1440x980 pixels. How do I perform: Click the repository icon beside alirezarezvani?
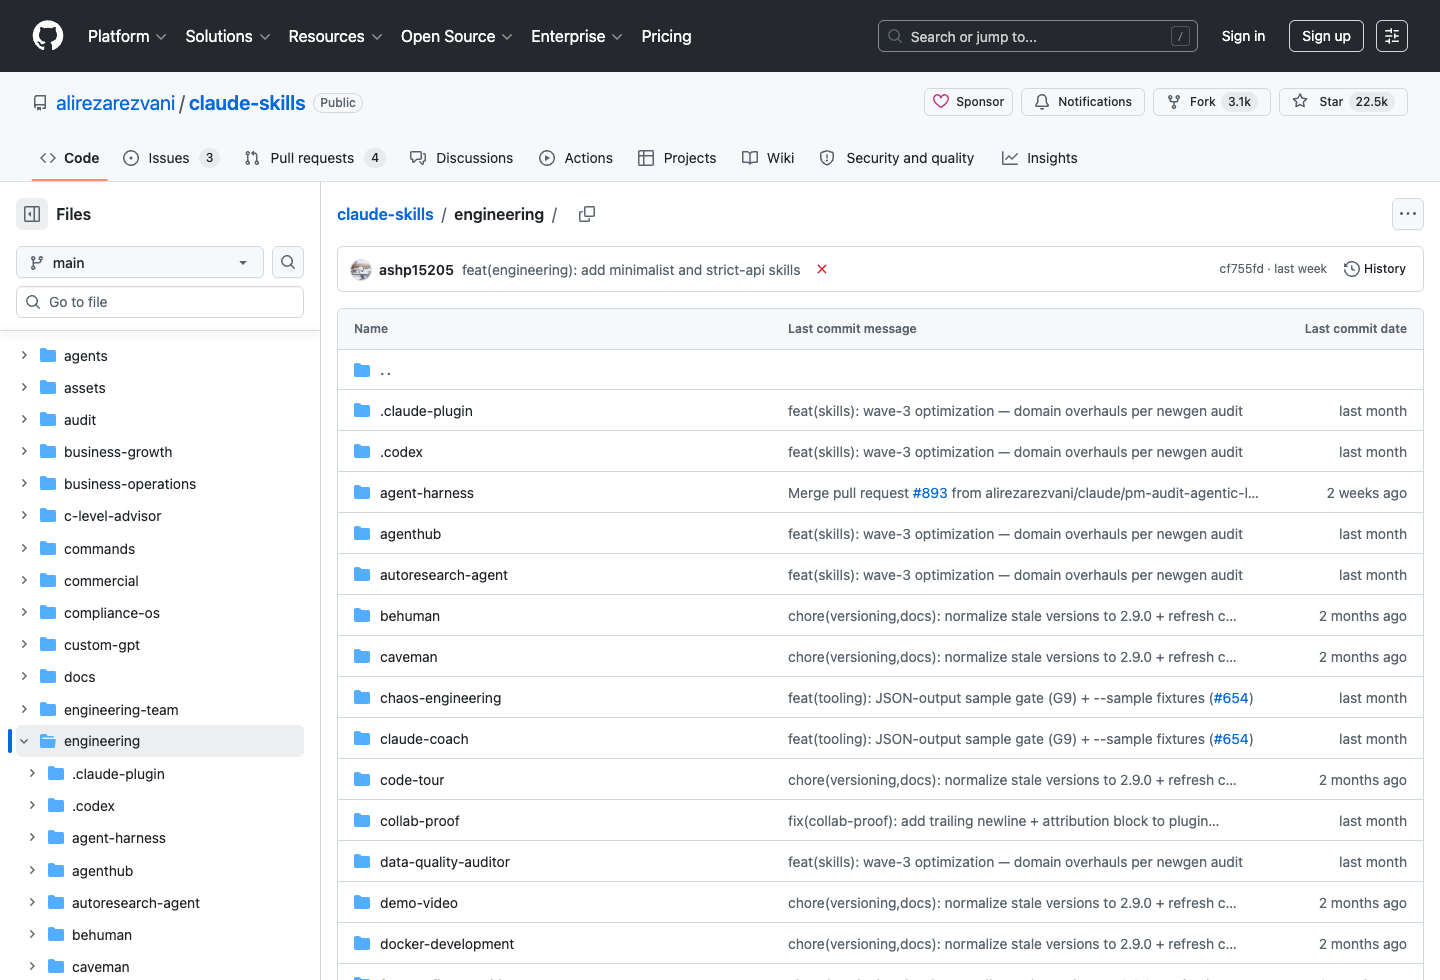[x=40, y=103]
